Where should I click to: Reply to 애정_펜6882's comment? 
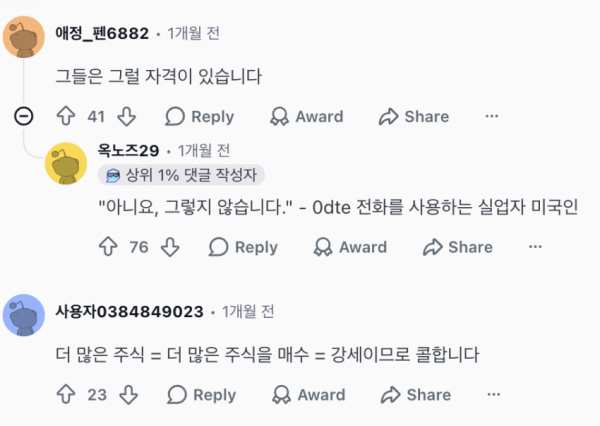tap(200, 116)
